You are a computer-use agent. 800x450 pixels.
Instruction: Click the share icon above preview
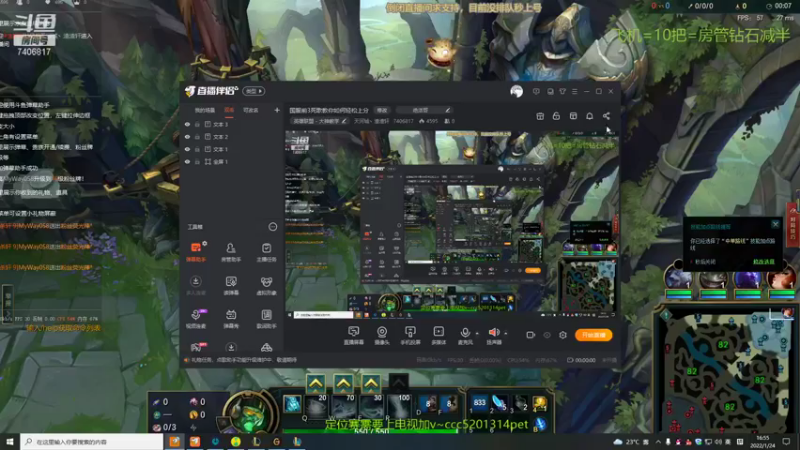[x=606, y=116]
